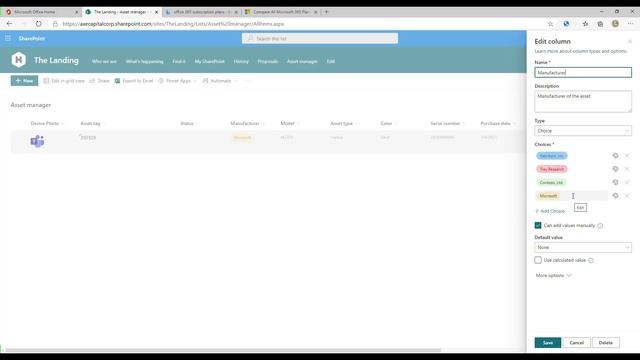Open Color column header menu
The height and width of the screenshot is (360, 640).
pyautogui.click(x=389, y=123)
